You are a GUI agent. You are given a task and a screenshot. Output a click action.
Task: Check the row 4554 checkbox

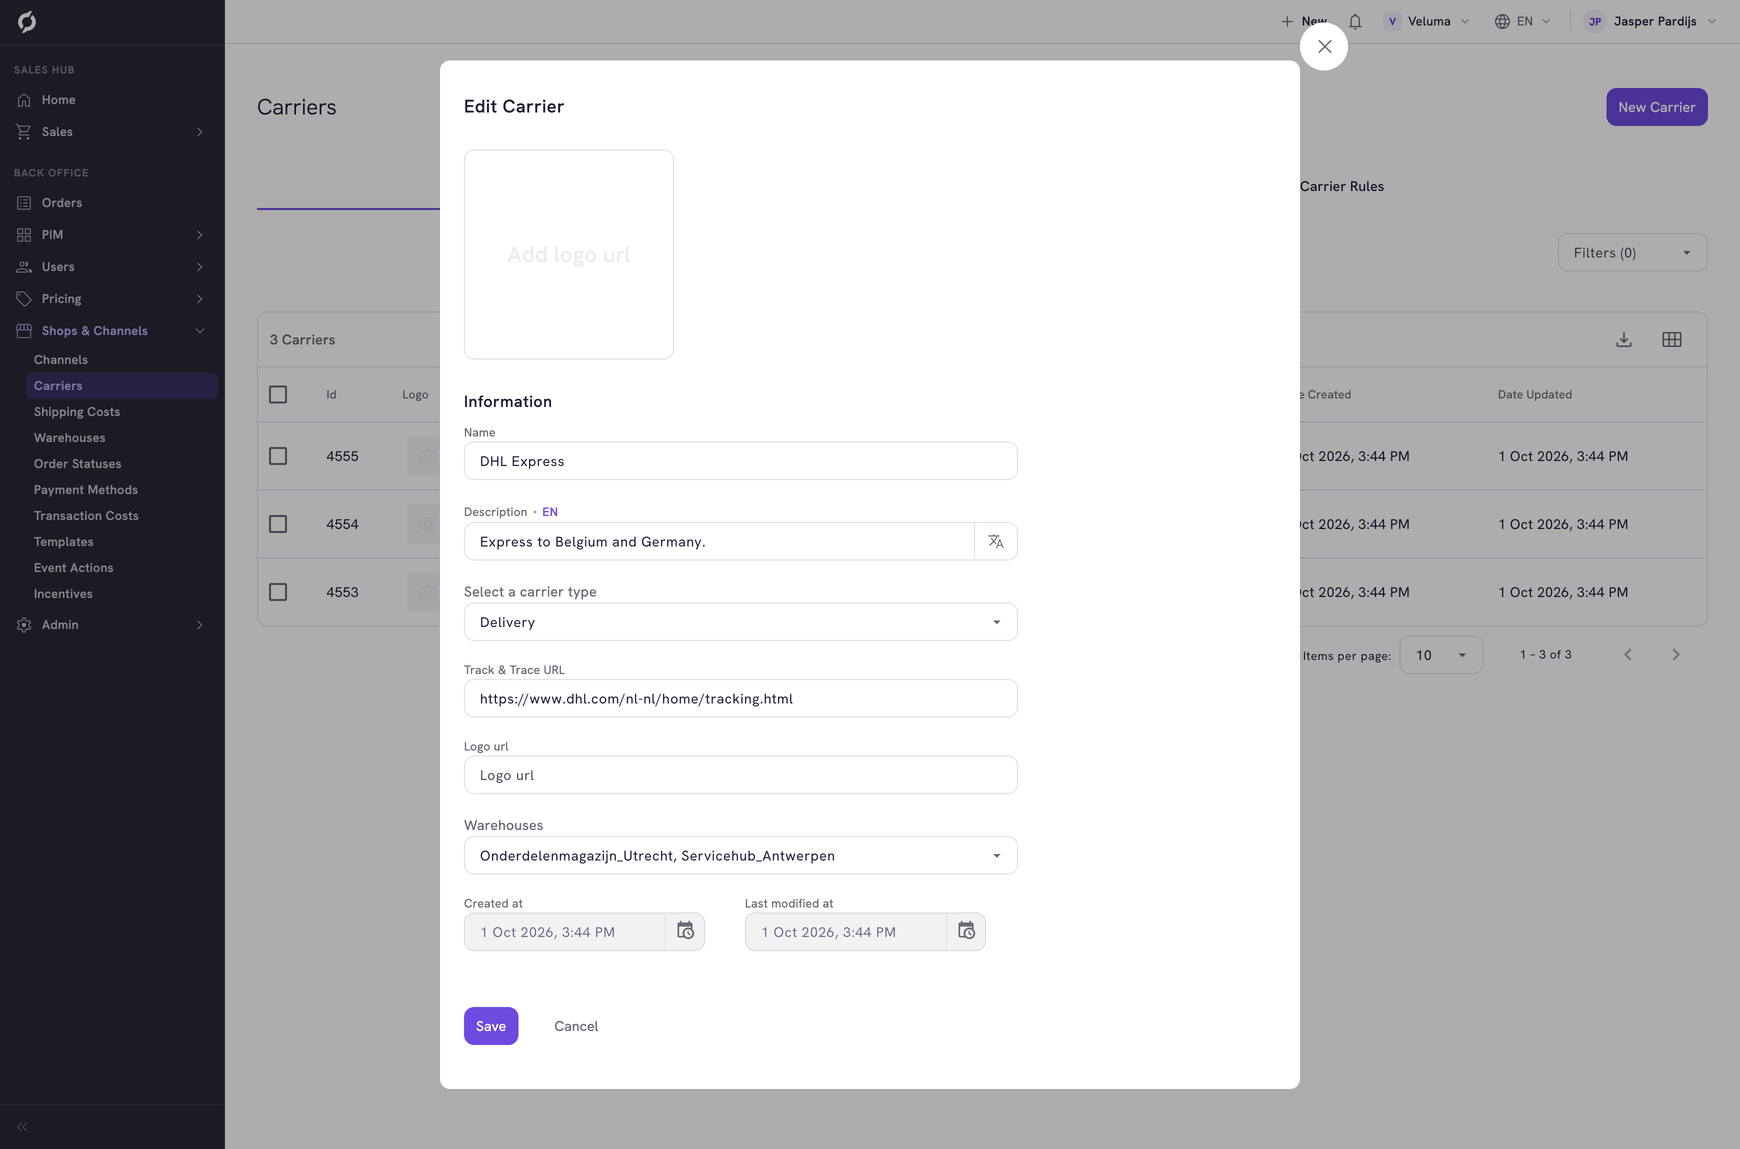(278, 524)
